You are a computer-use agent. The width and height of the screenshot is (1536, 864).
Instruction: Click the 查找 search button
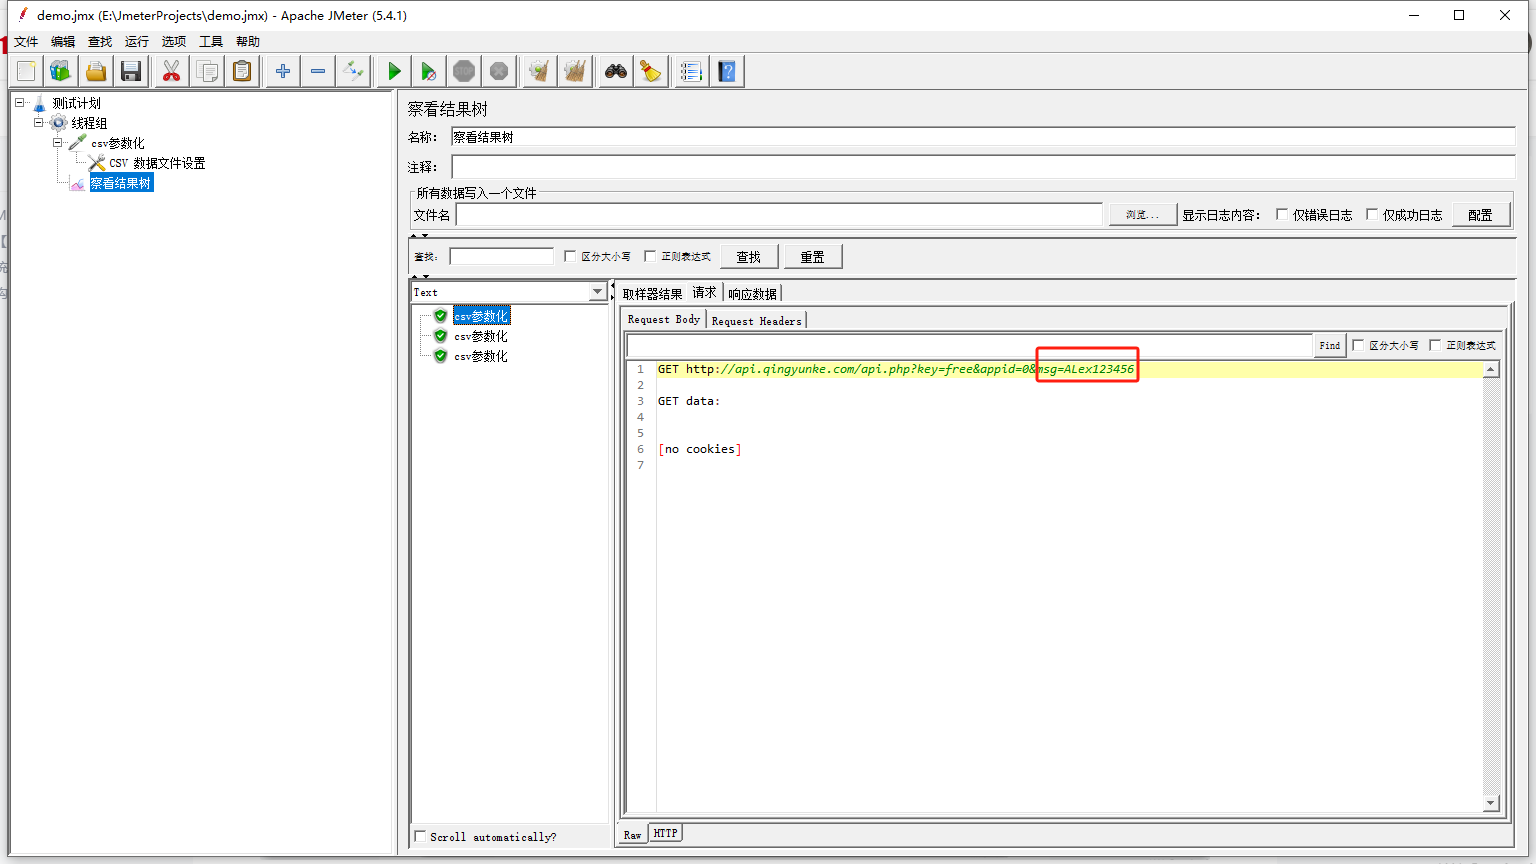[x=749, y=257]
